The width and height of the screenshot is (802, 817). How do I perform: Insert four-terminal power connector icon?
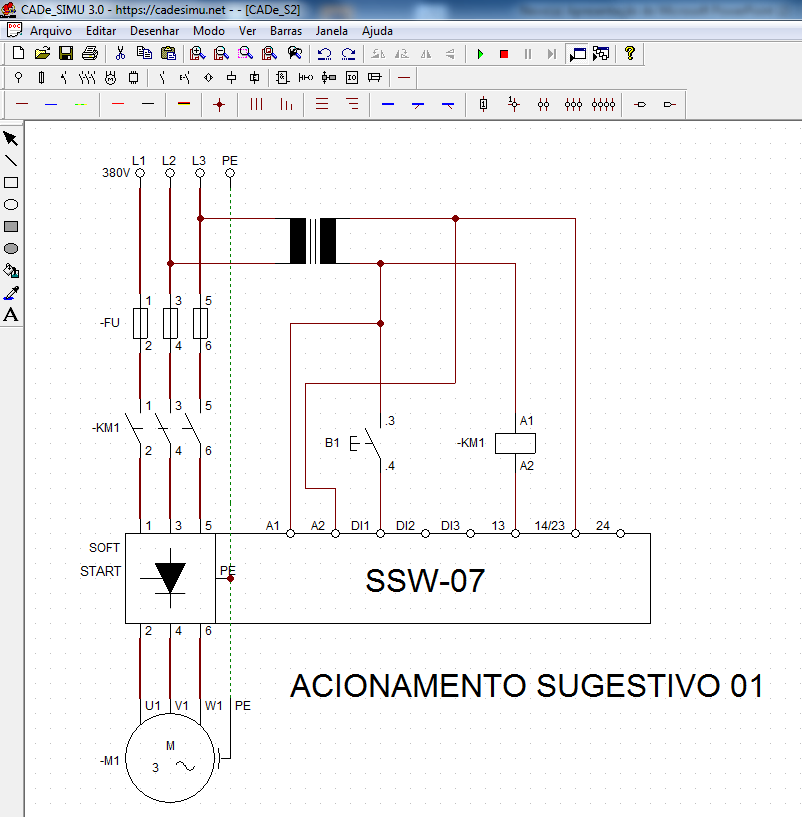[x=603, y=105]
